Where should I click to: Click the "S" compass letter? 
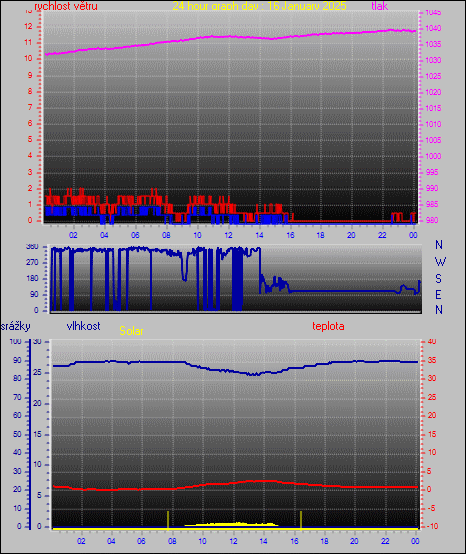[x=438, y=279]
